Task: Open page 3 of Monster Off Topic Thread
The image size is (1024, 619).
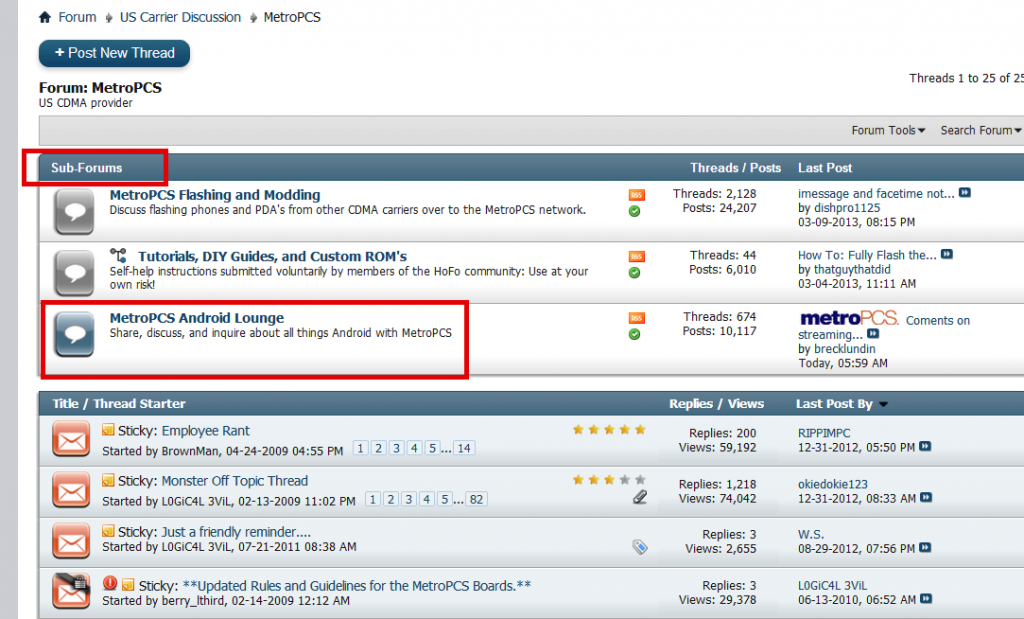Action: (x=409, y=500)
